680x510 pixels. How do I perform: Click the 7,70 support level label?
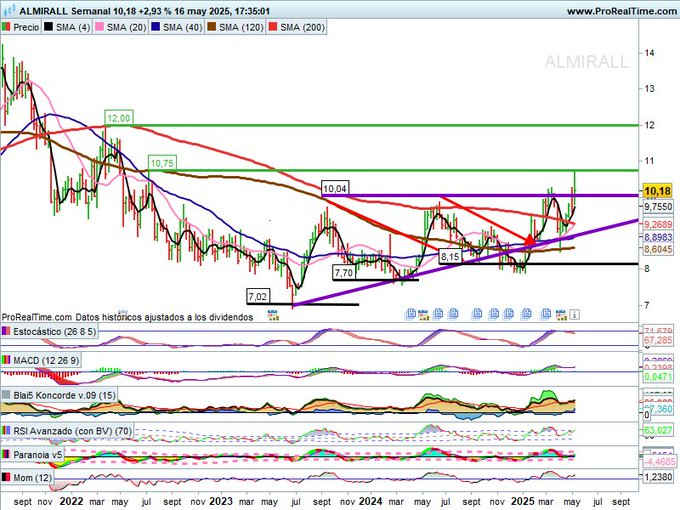point(344,273)
